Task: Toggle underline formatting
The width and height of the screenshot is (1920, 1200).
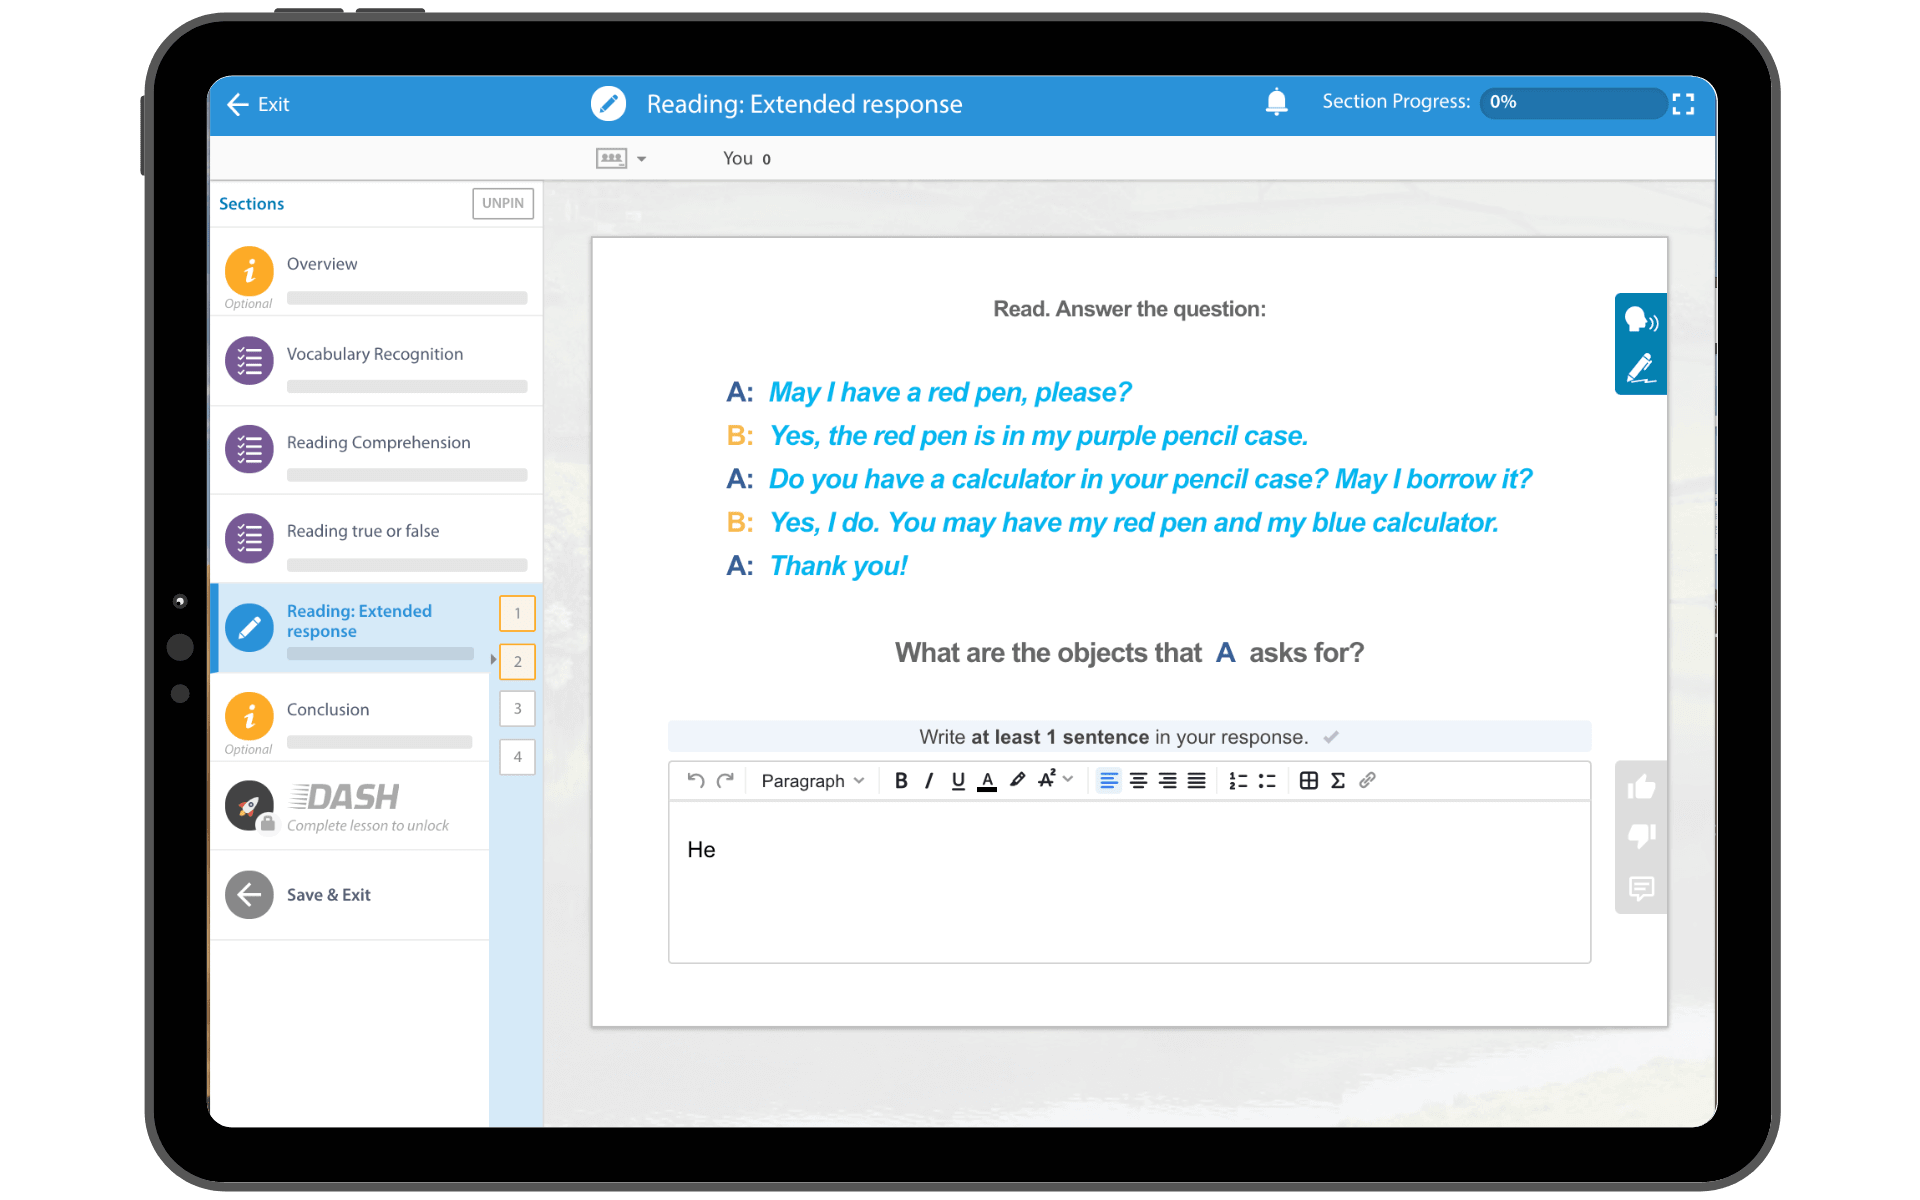Action: pyautogui.click(x=958, y=781)
